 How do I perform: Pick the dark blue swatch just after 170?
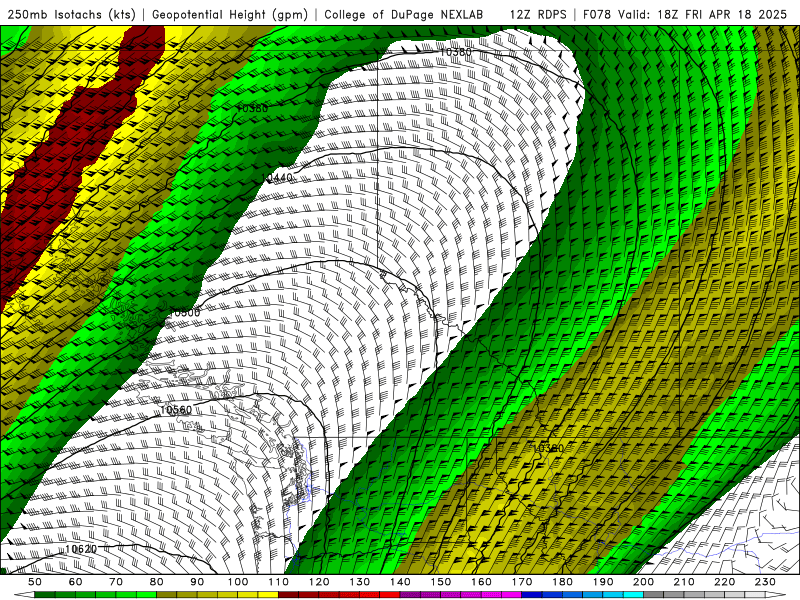pyautogui.click(x=532, y=595)
